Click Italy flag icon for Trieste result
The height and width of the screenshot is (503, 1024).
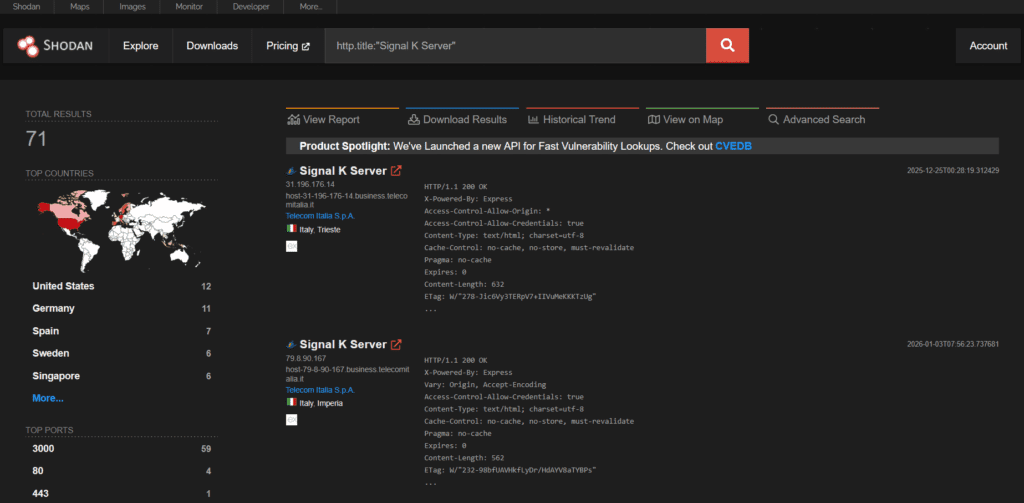click(291, 229)
